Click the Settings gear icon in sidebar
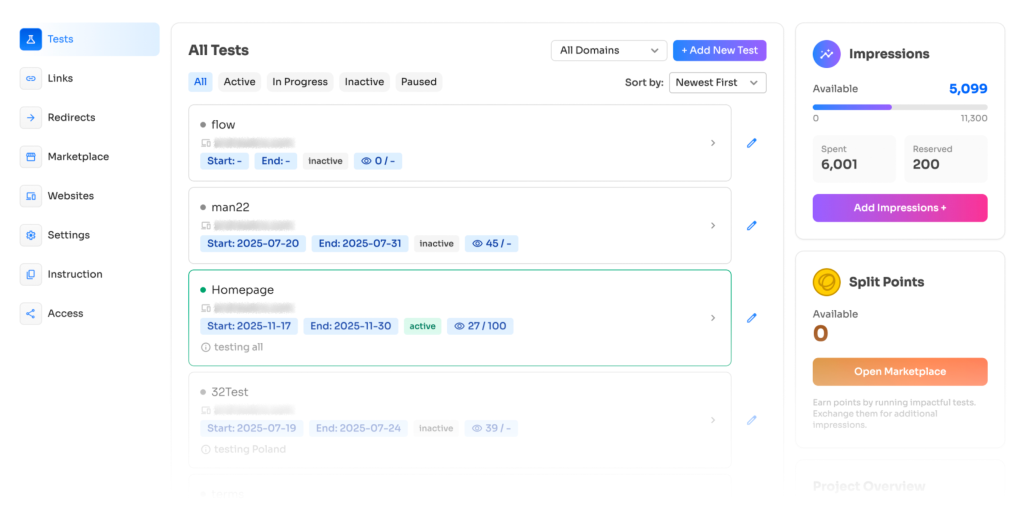 31,235
